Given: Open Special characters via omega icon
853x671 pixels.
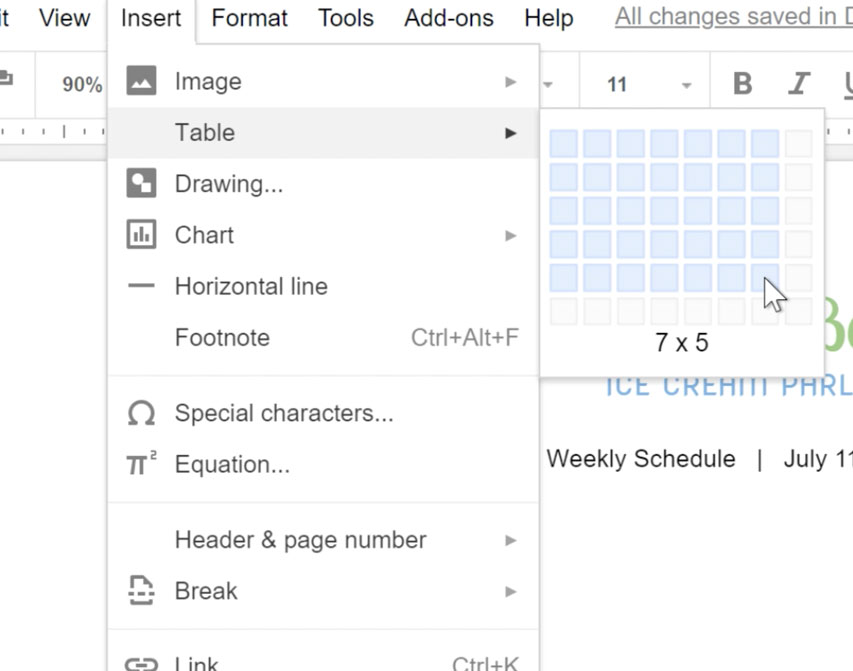Looking at the screenshot, I should (141, 413).
